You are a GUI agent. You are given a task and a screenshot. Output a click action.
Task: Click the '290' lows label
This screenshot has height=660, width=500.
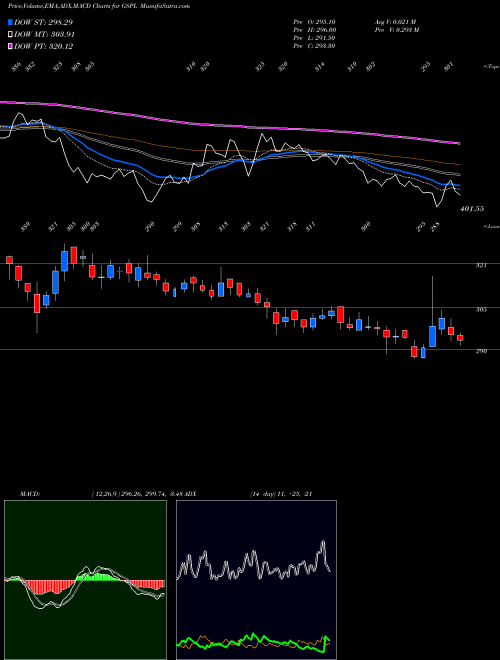[149, 226]
